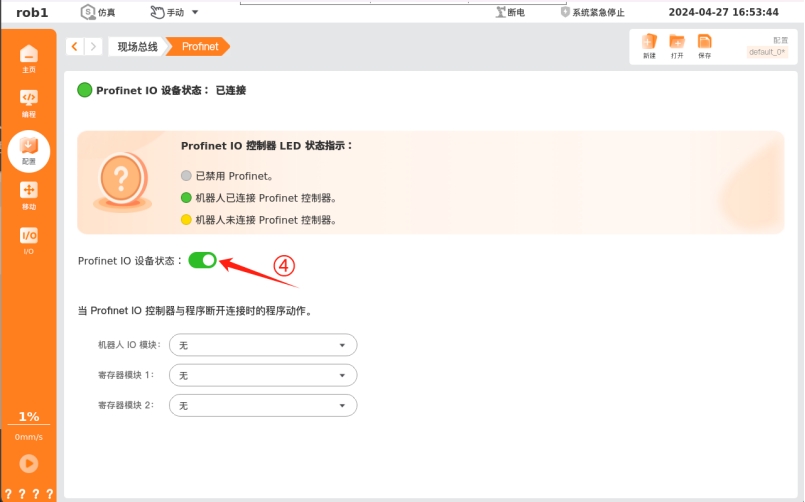Click the question marks at sidebar bottom
Image resolution: width=805 pixels, height=502 pixels.
(29, 494)
